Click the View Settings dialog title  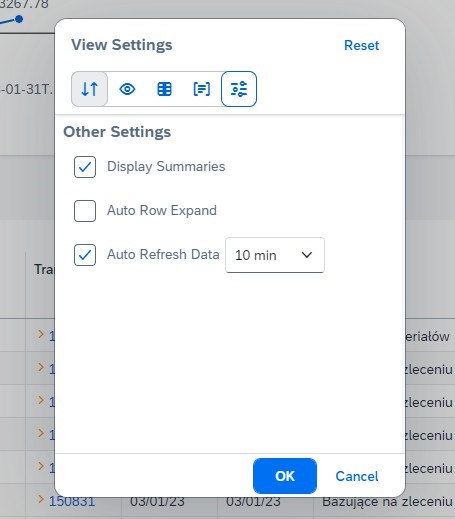tap(122, 45)
